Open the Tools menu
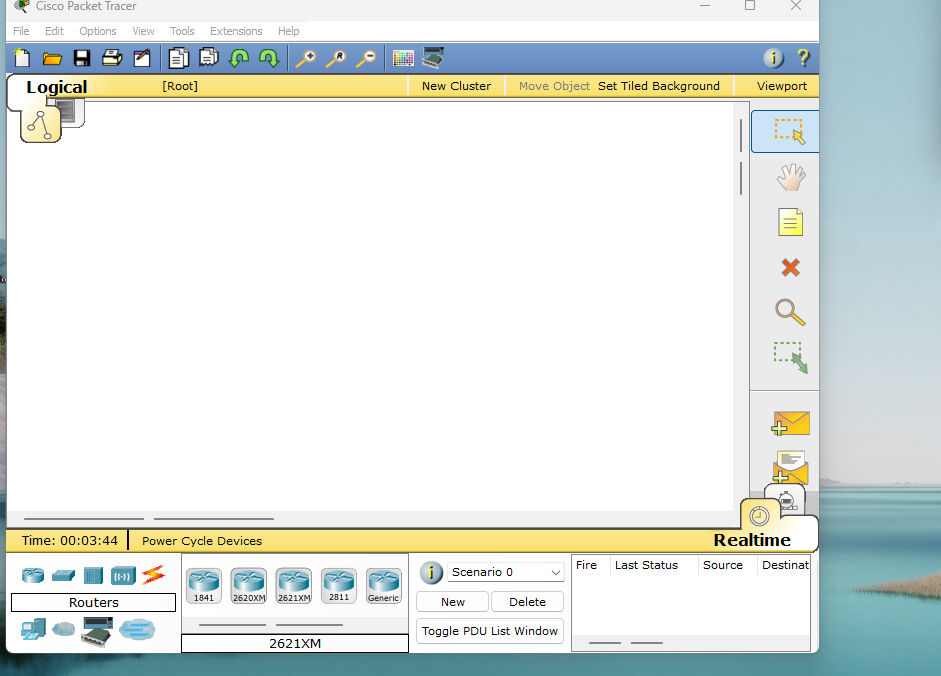 click(182, 31)
